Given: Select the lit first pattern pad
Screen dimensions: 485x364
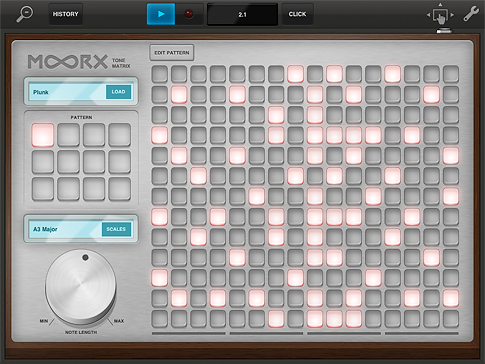Looking at the screenshot, I should (x=43, y=135).
